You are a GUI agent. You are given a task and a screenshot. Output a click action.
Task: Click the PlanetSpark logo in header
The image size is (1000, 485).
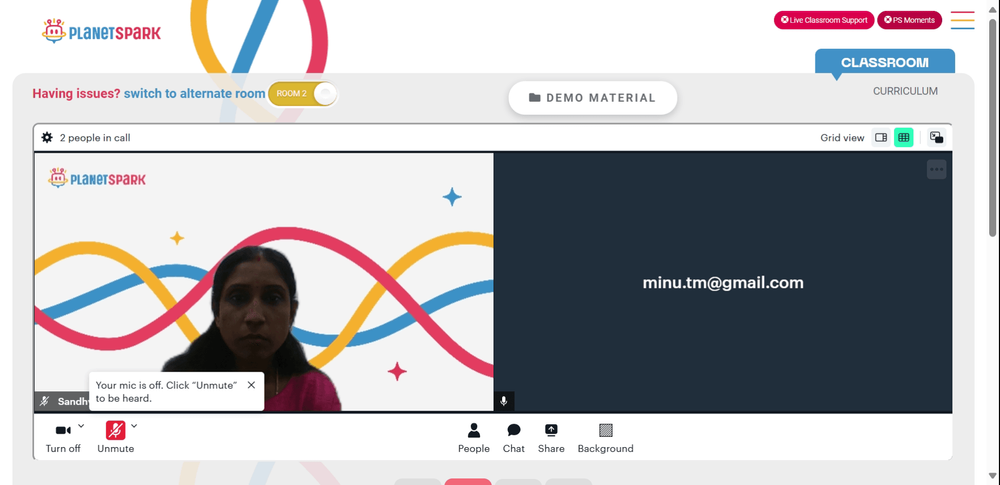click(101, 31)
